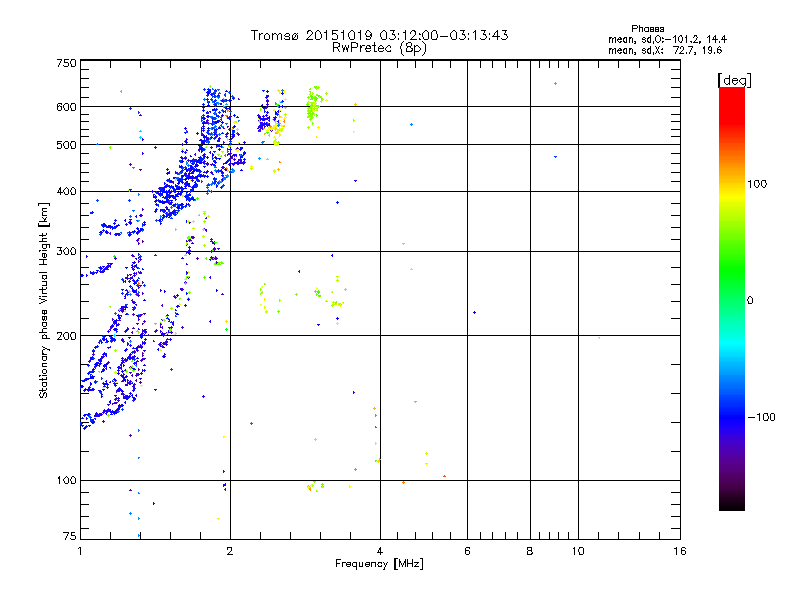This screenshot has width=800, height=600.
Task: Click colorbar tick label '100'
Action: coord(757,184)
